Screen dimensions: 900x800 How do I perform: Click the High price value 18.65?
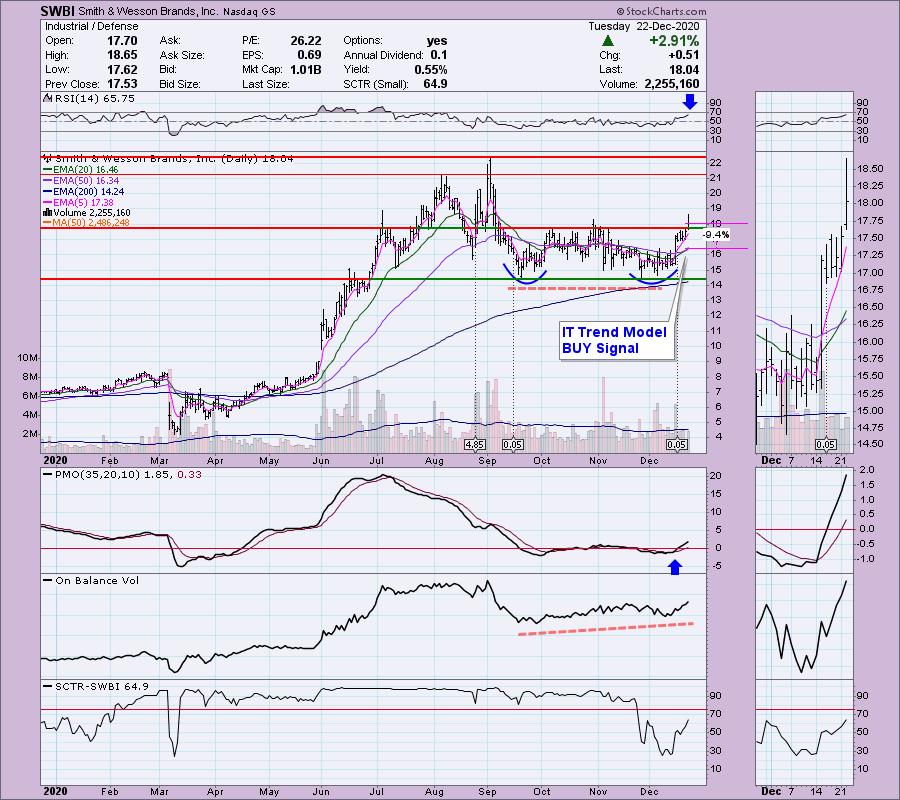point(122,55)
